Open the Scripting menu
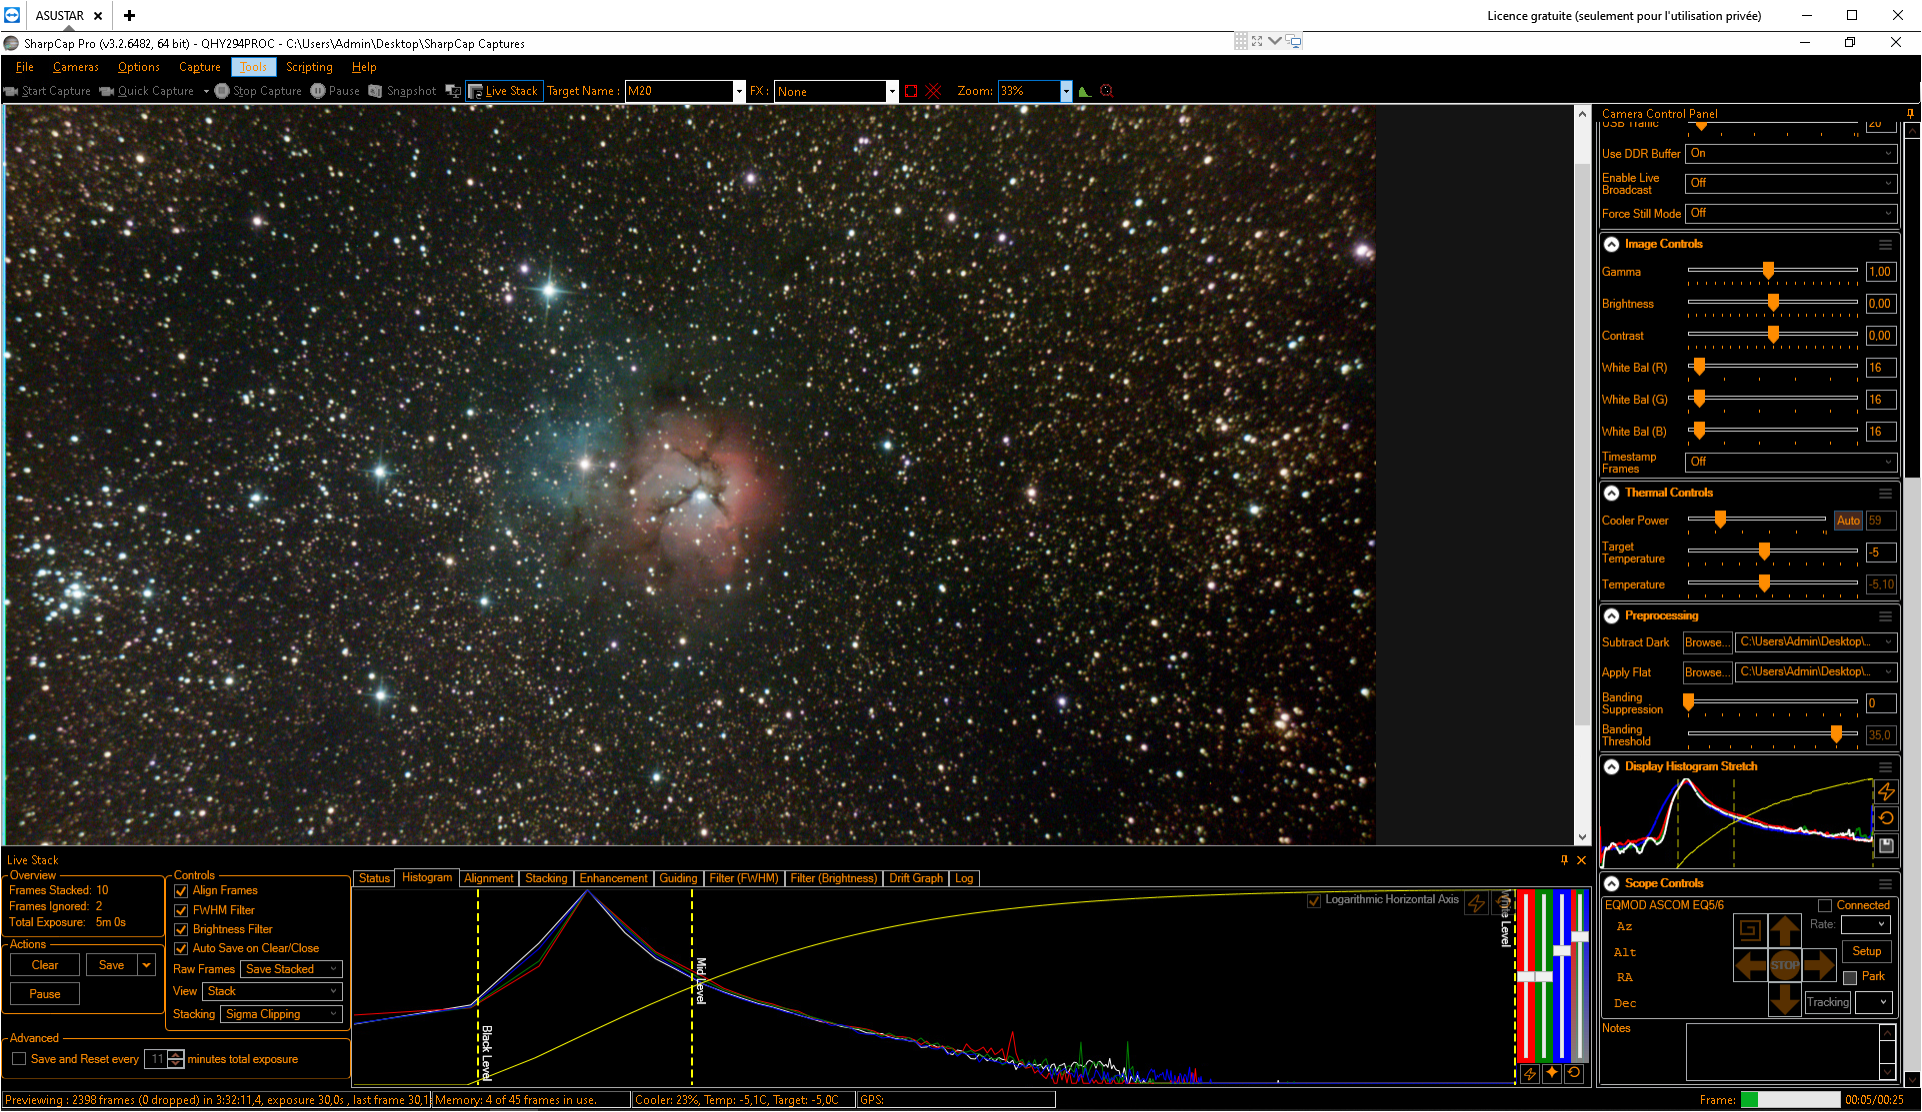Viewport: 1922px width, 1112px height. coord(309,67)
